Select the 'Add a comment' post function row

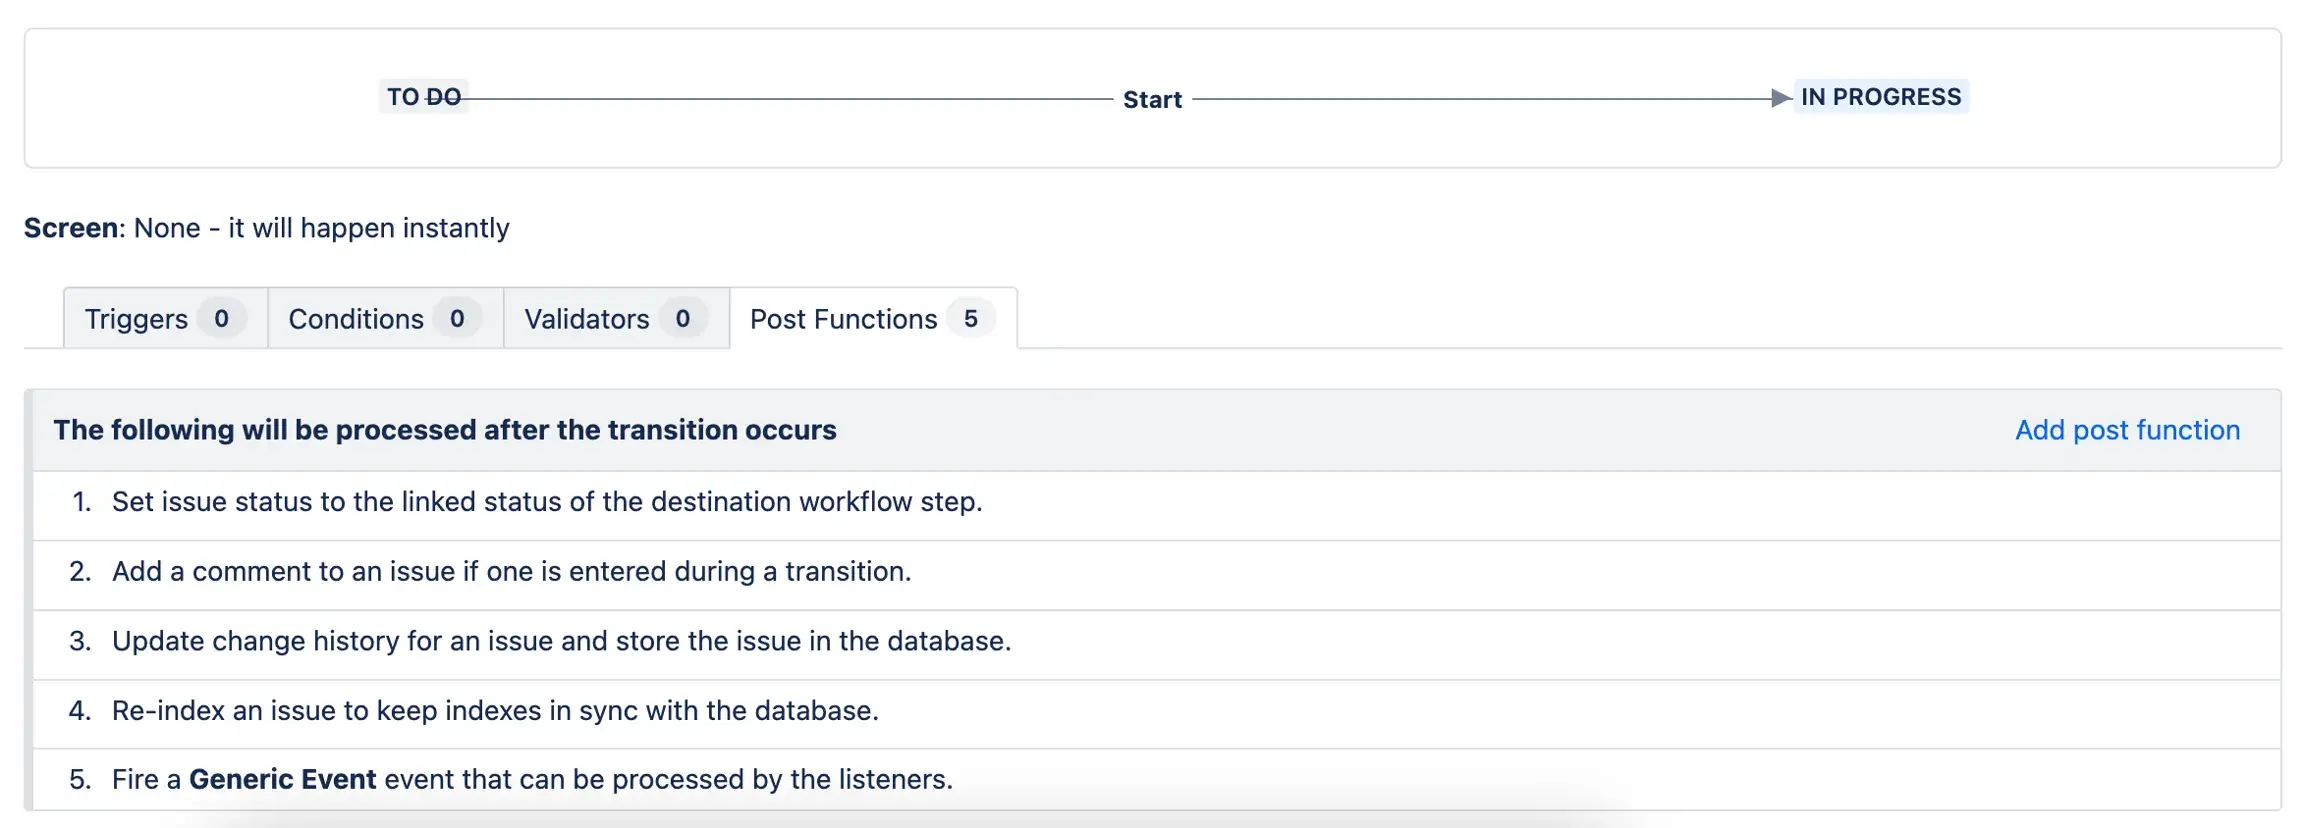pyautogui.click(x=511, y=572)
